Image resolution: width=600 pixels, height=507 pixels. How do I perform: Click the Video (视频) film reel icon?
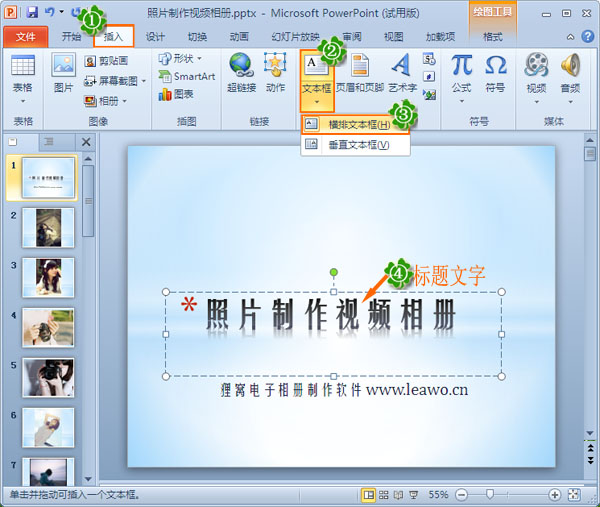(536, 65)
